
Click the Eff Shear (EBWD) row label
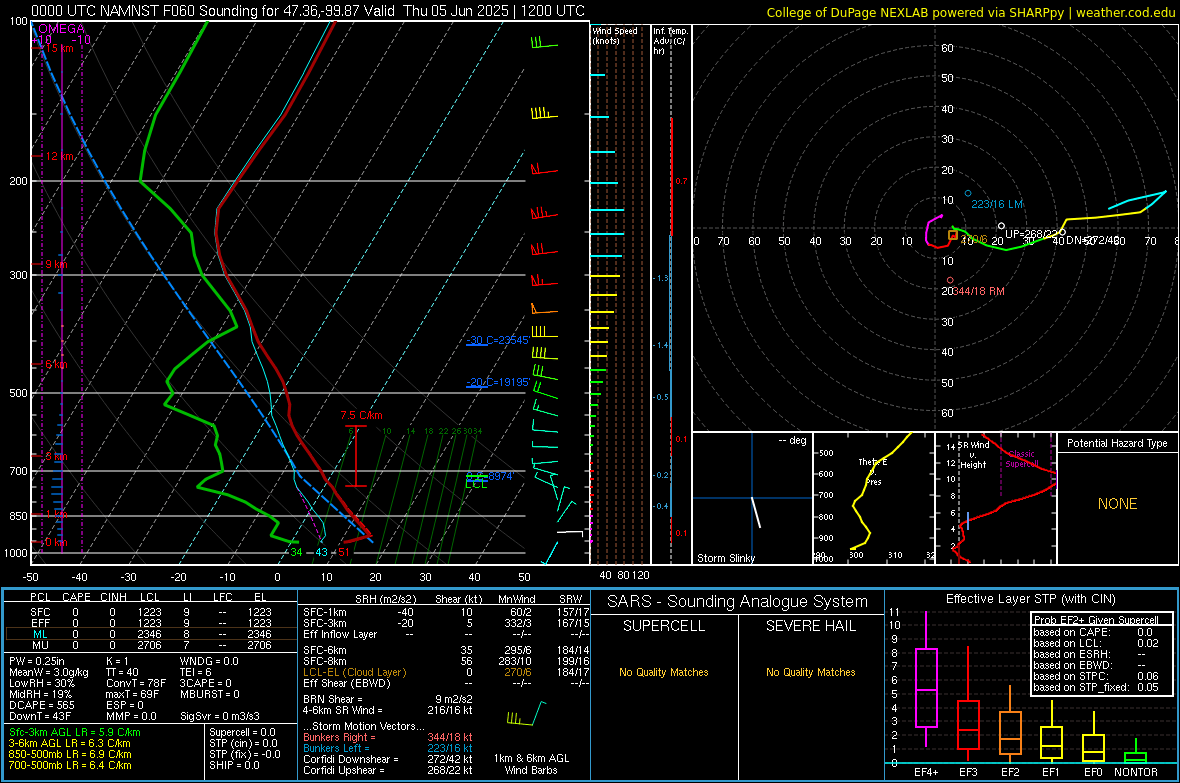pos(347,683)
